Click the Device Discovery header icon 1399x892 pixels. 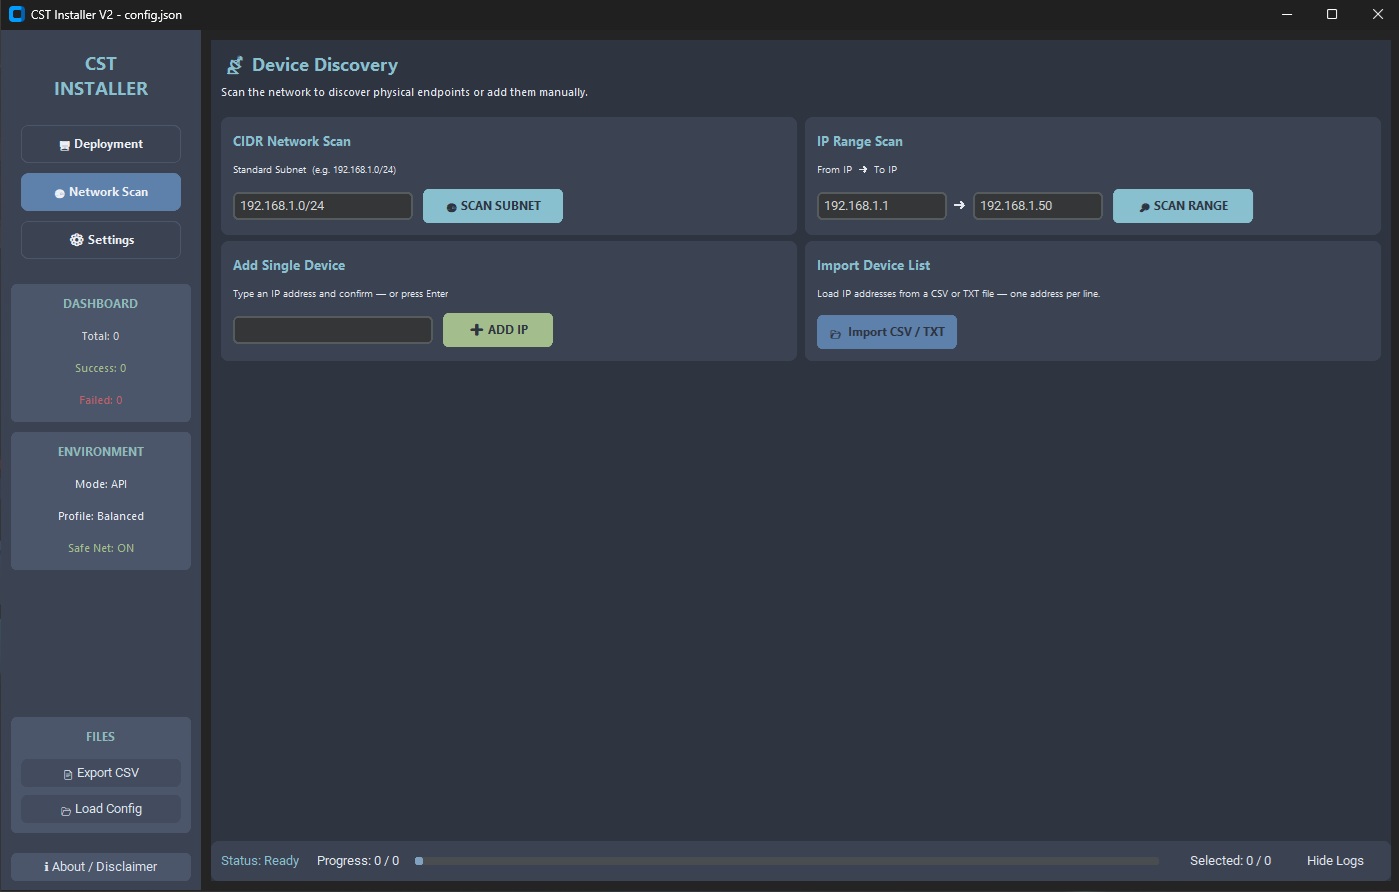[235, 66]
